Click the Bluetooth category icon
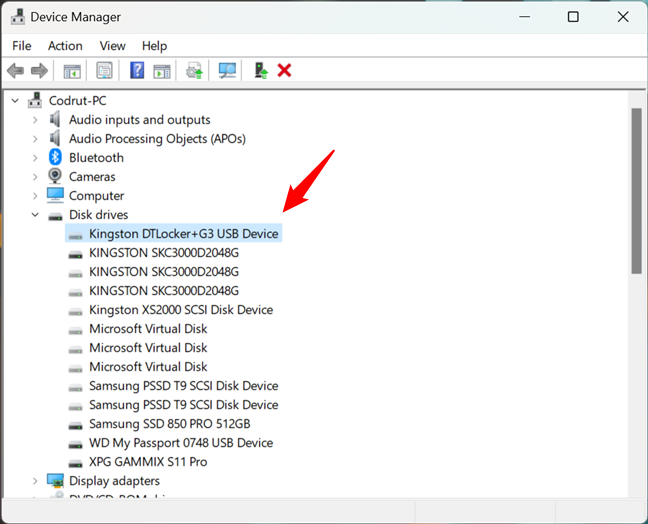The width and height of the screenshot is (648, 524). (55, 157)
